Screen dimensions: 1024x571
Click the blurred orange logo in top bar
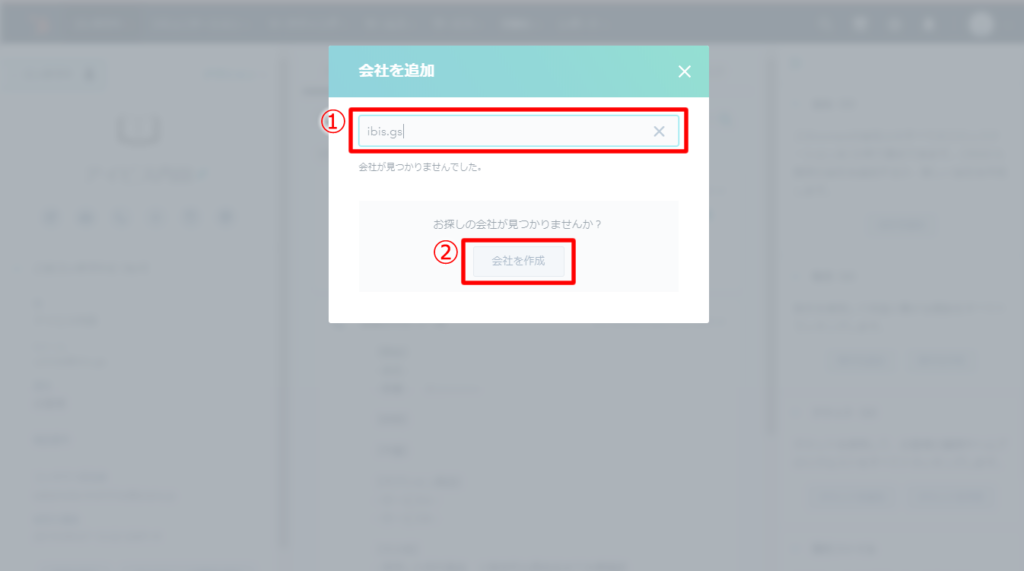[43, 25]
